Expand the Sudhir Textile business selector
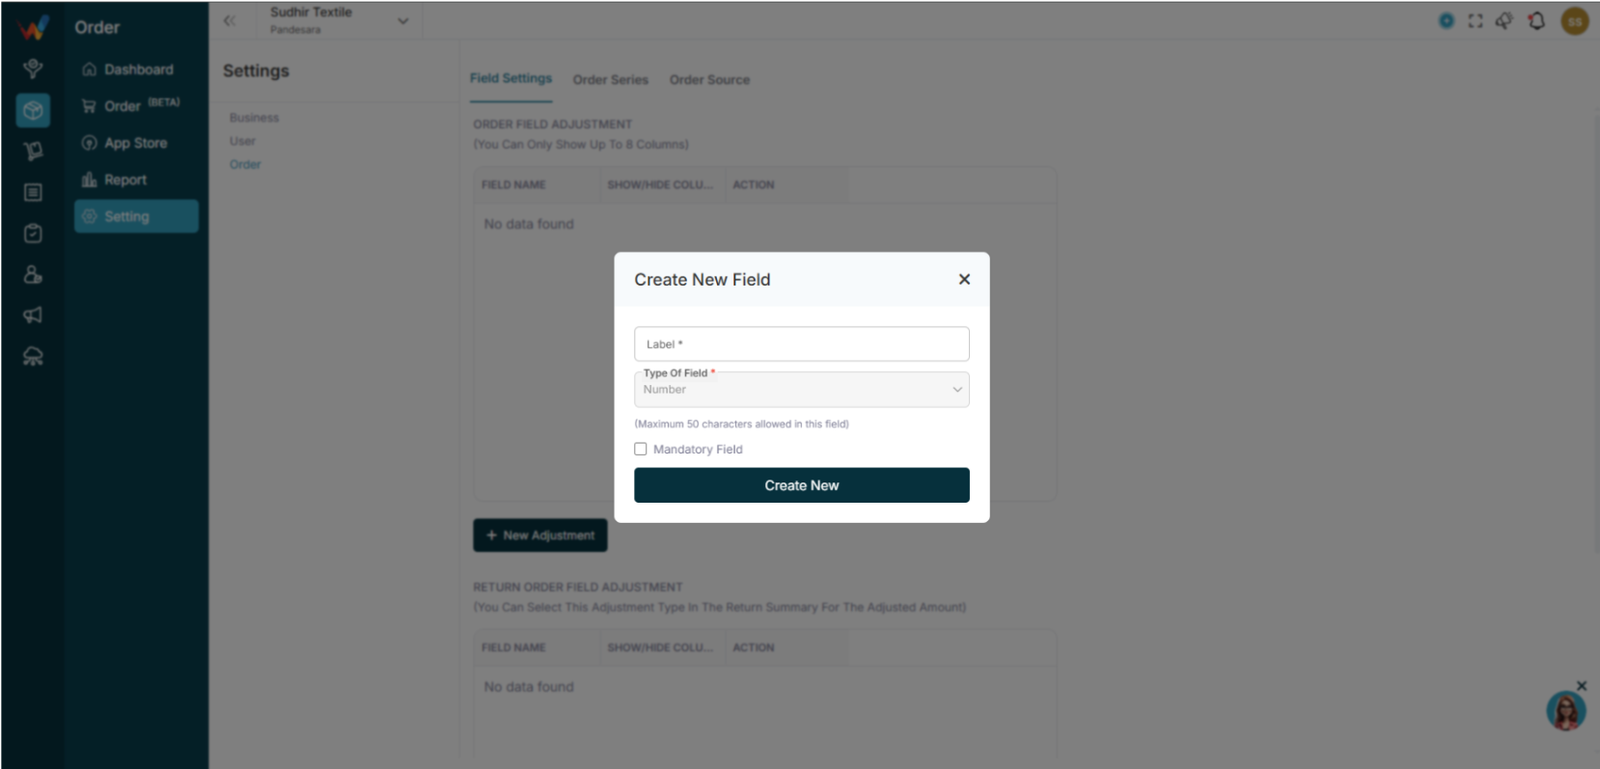This screenshot has width=1600, height=769. pos(340,20)
